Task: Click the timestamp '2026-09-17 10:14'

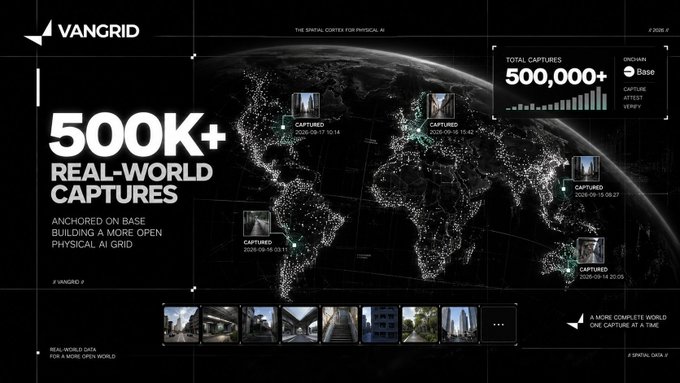Action: coord(317,132)
